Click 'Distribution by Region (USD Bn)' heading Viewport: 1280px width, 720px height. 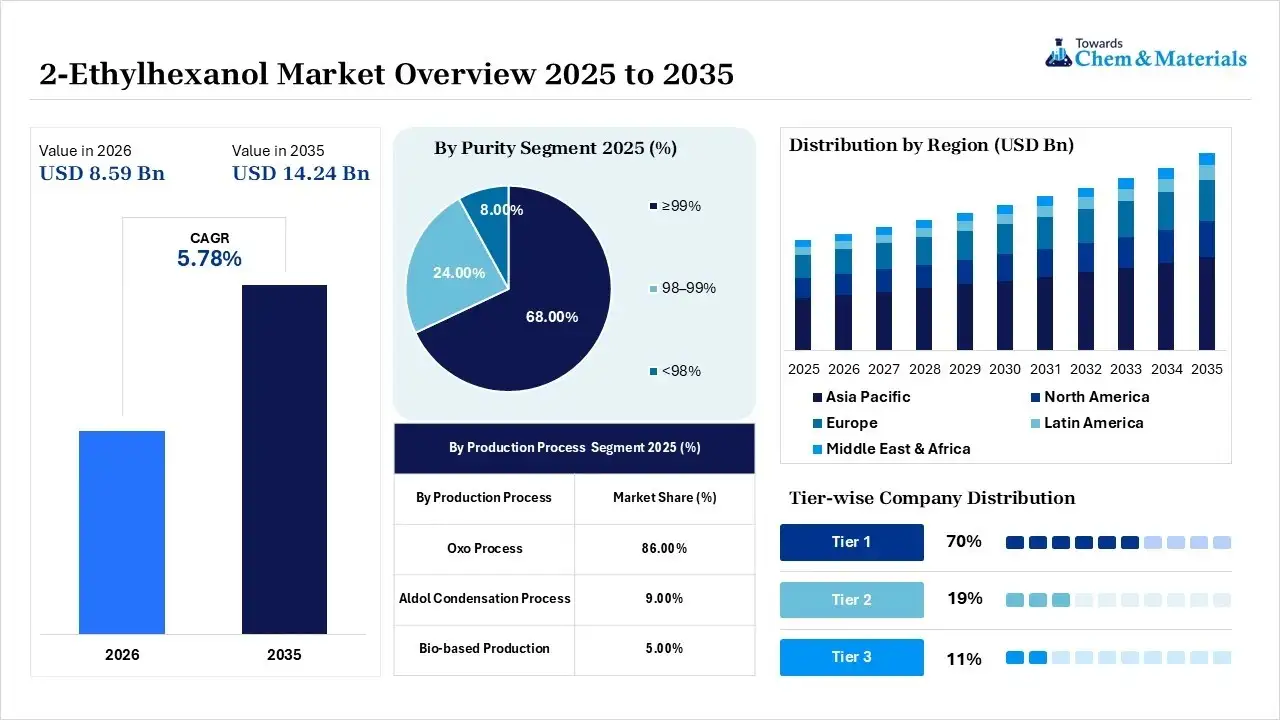point(931,145)
